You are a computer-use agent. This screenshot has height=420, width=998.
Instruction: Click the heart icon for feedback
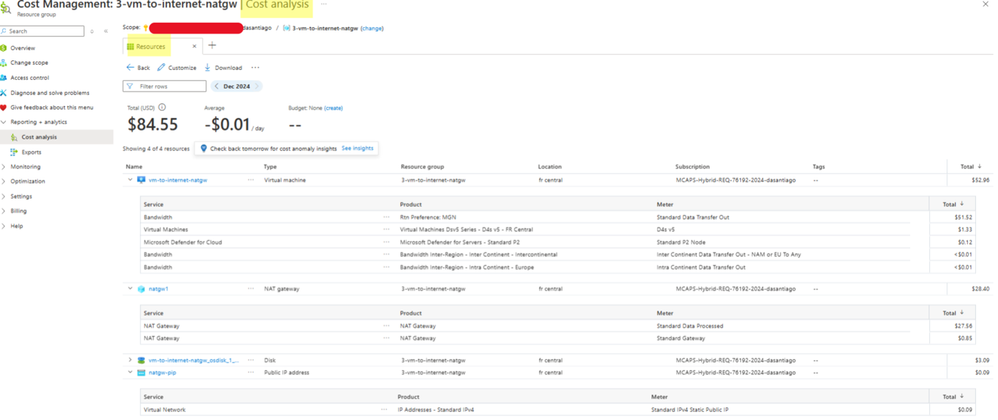4,108
